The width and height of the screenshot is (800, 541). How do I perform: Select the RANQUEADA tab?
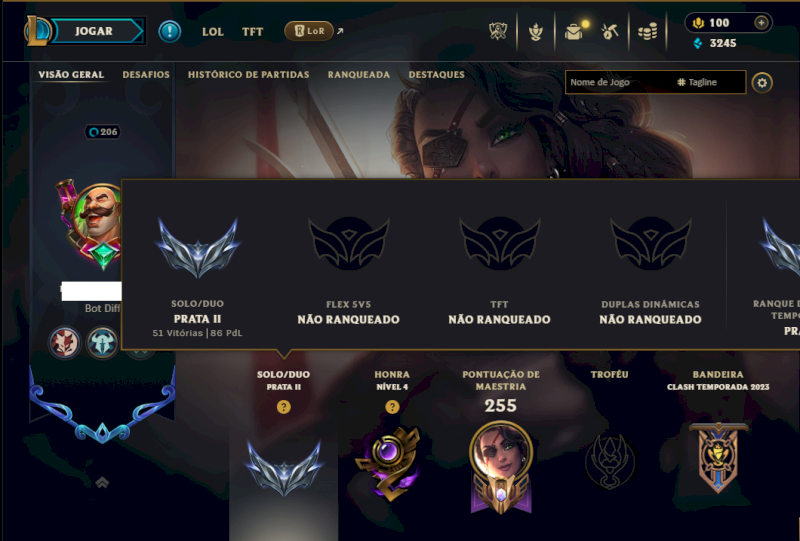359,75
